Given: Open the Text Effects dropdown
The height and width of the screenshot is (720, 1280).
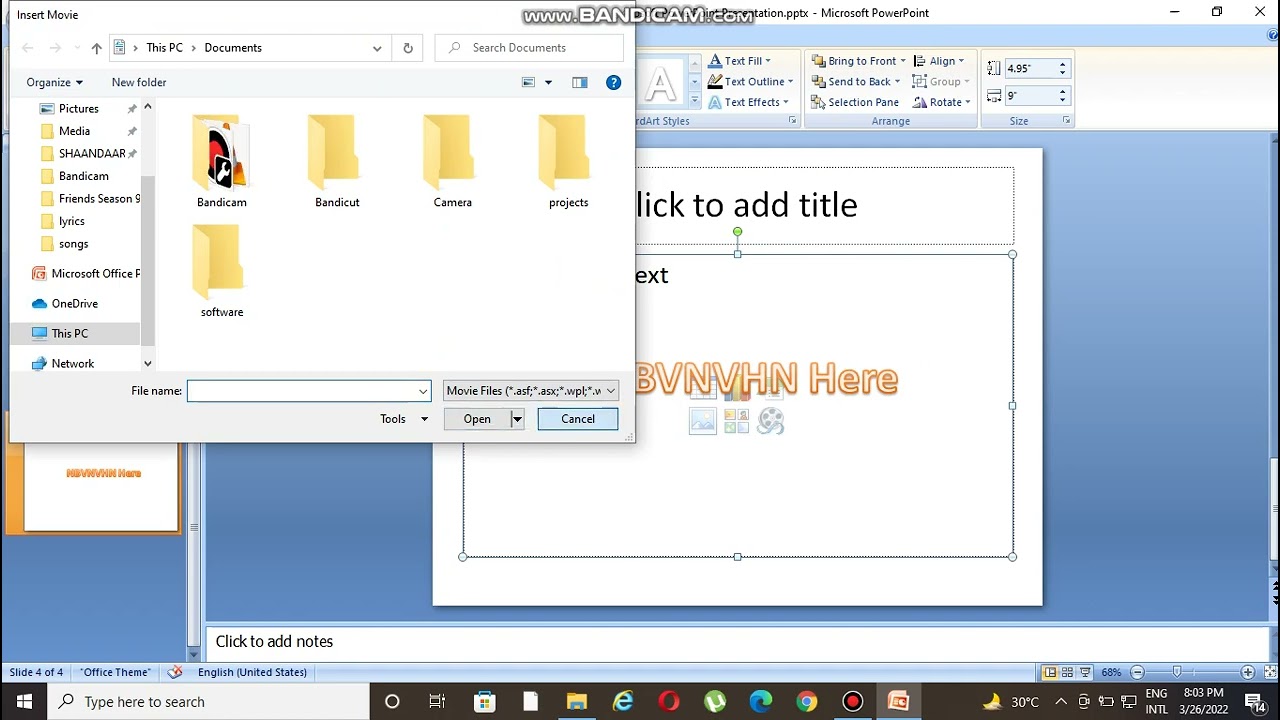Looking at the screenshot, I should tap(785, 102).
